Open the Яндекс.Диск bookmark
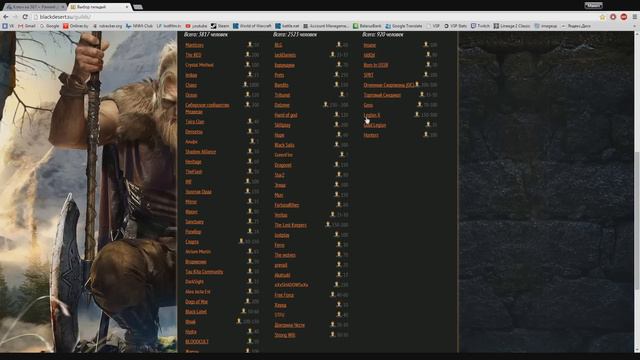This screenshot has height=360, width=640. click(576, 26)
